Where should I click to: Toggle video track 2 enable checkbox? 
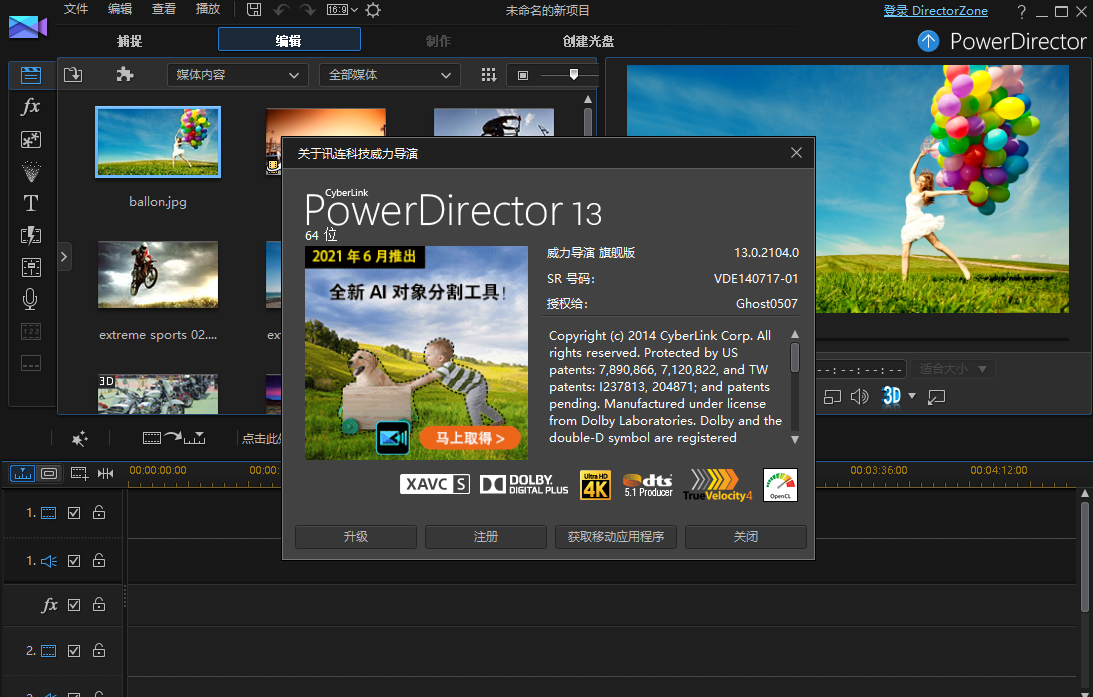[74, 651]
